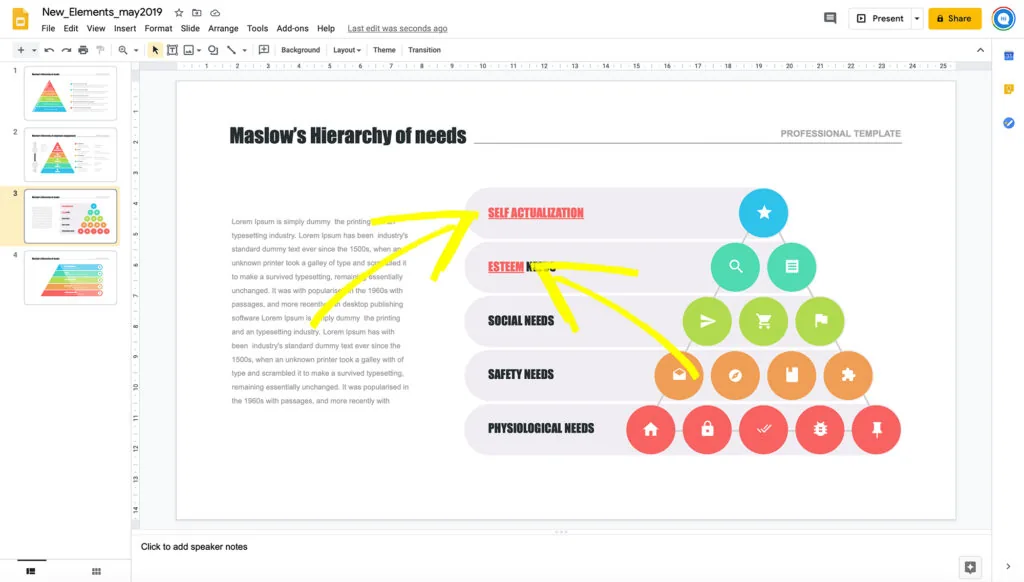Click the Background button
The width and height of the screenshot is (1024, 582).
[300, 50]
